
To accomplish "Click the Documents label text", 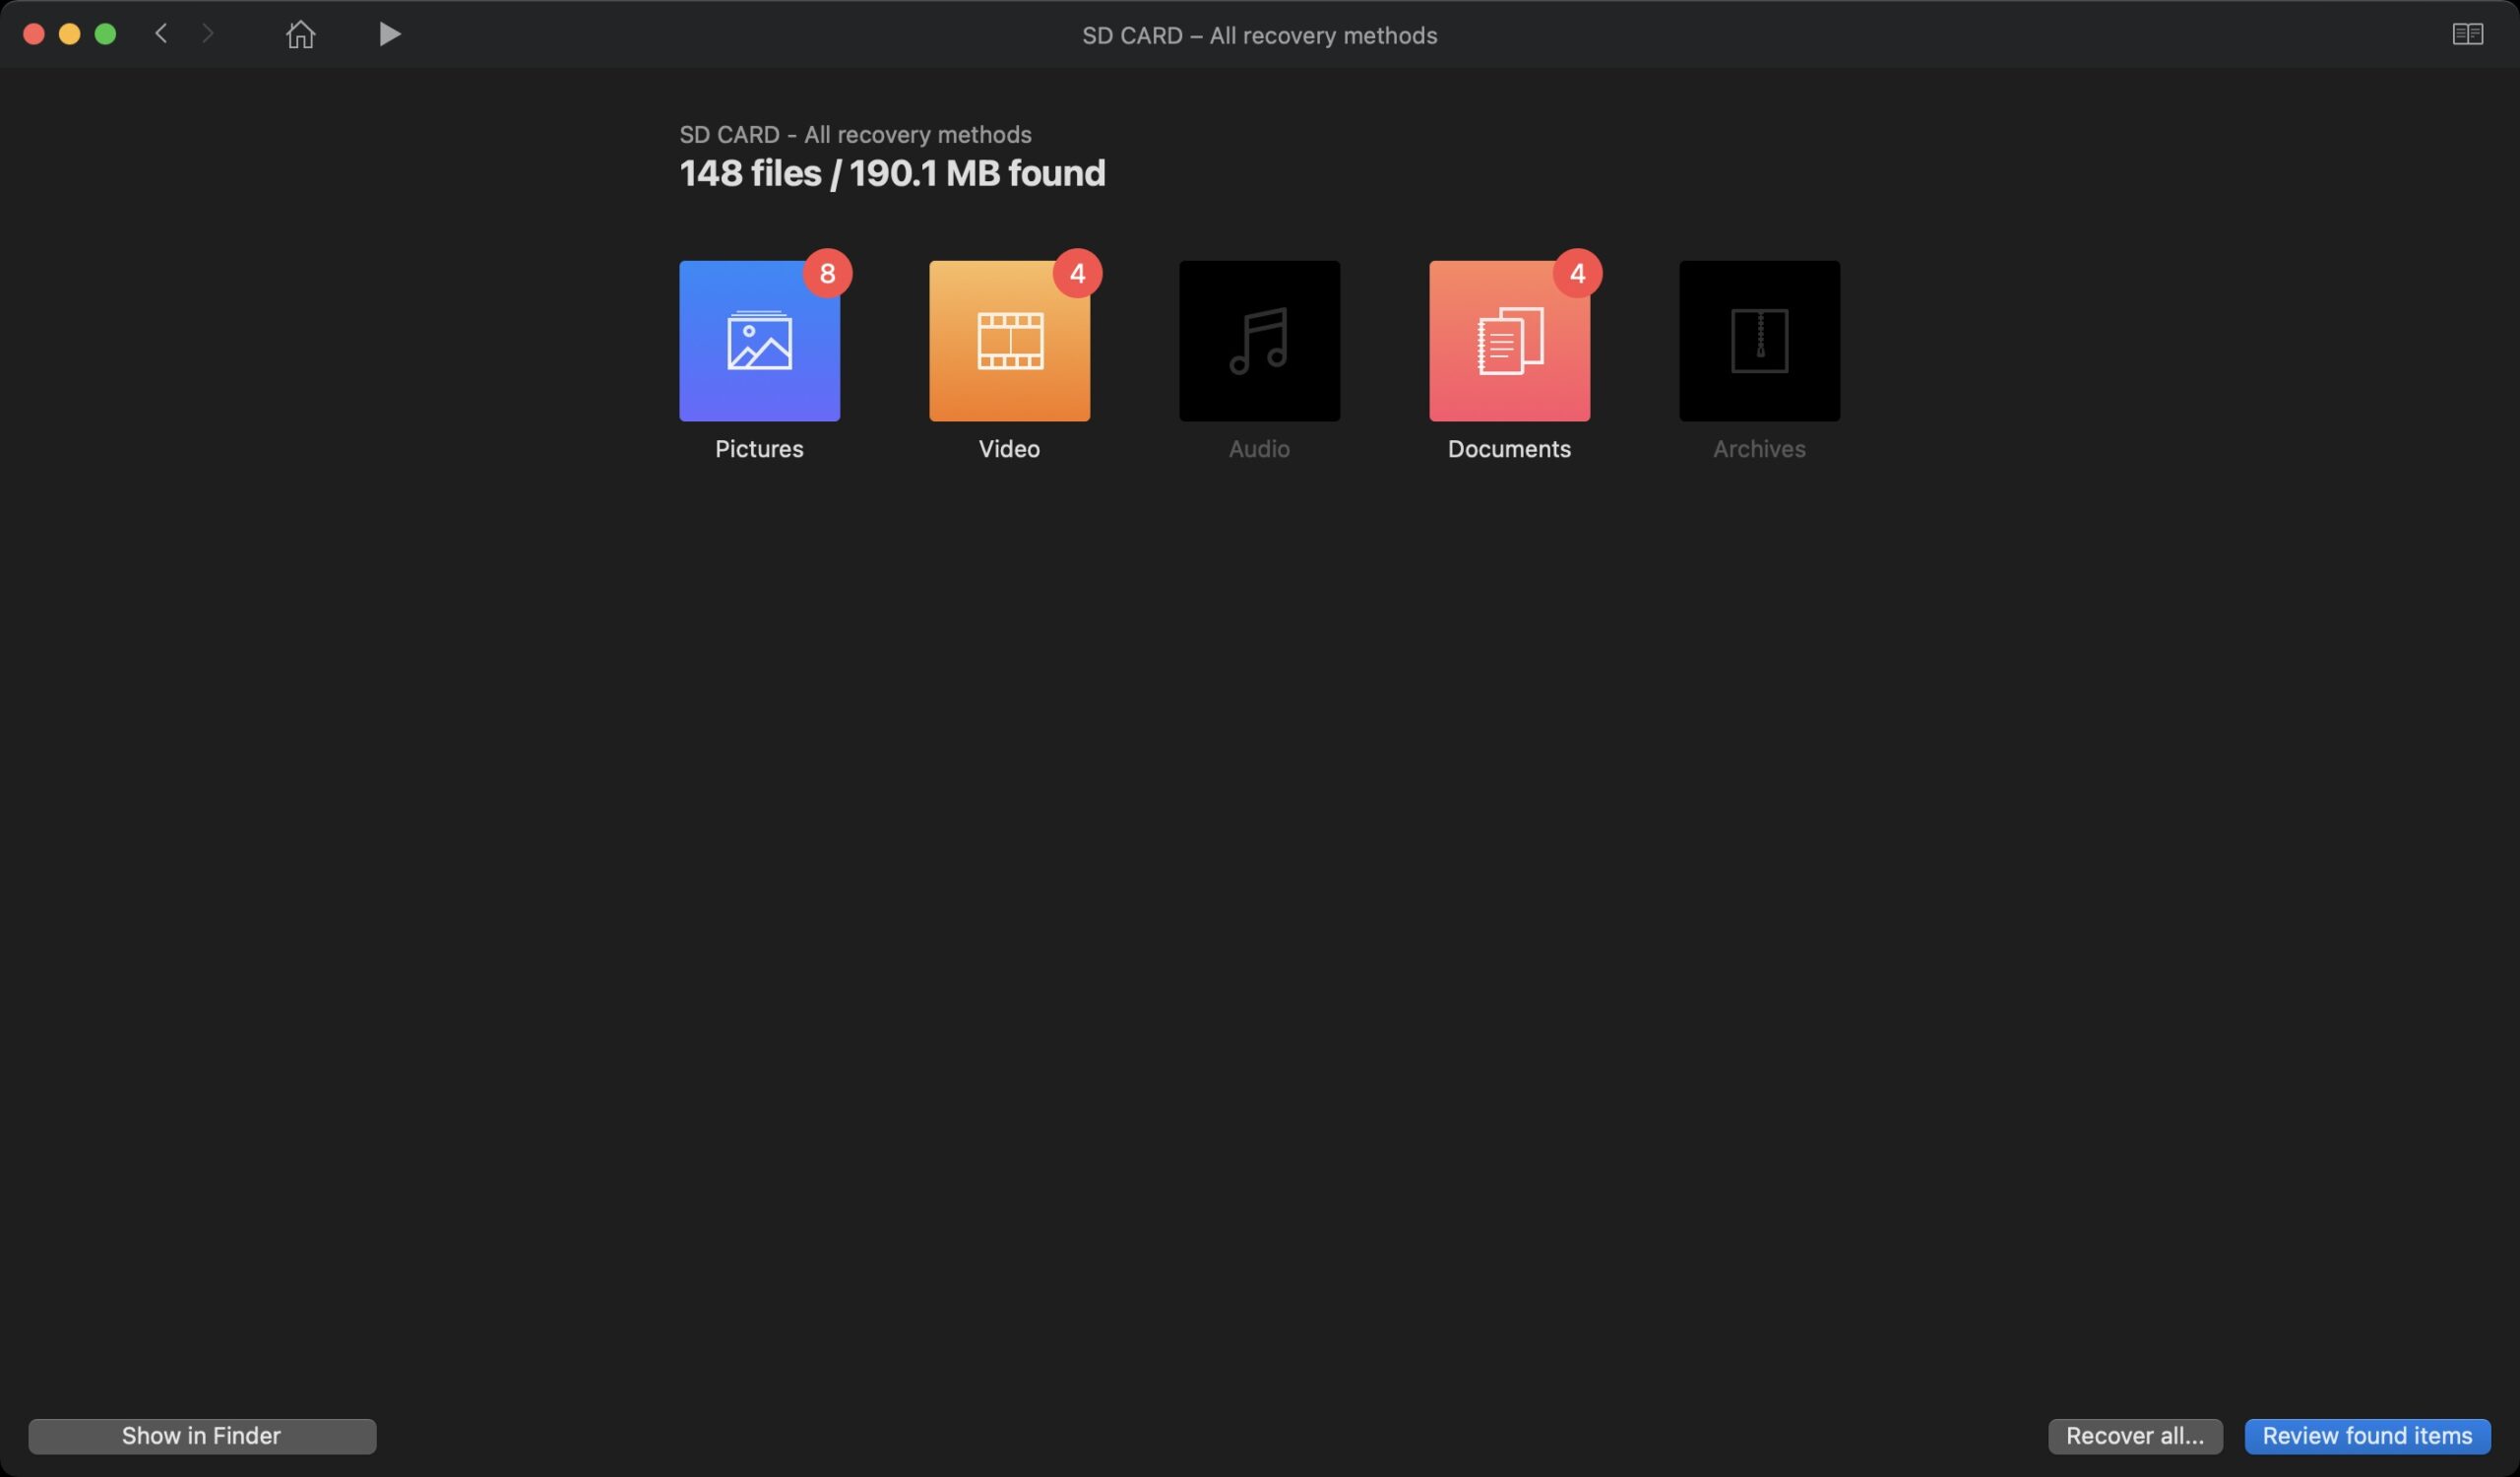I will click(1509, 449).
